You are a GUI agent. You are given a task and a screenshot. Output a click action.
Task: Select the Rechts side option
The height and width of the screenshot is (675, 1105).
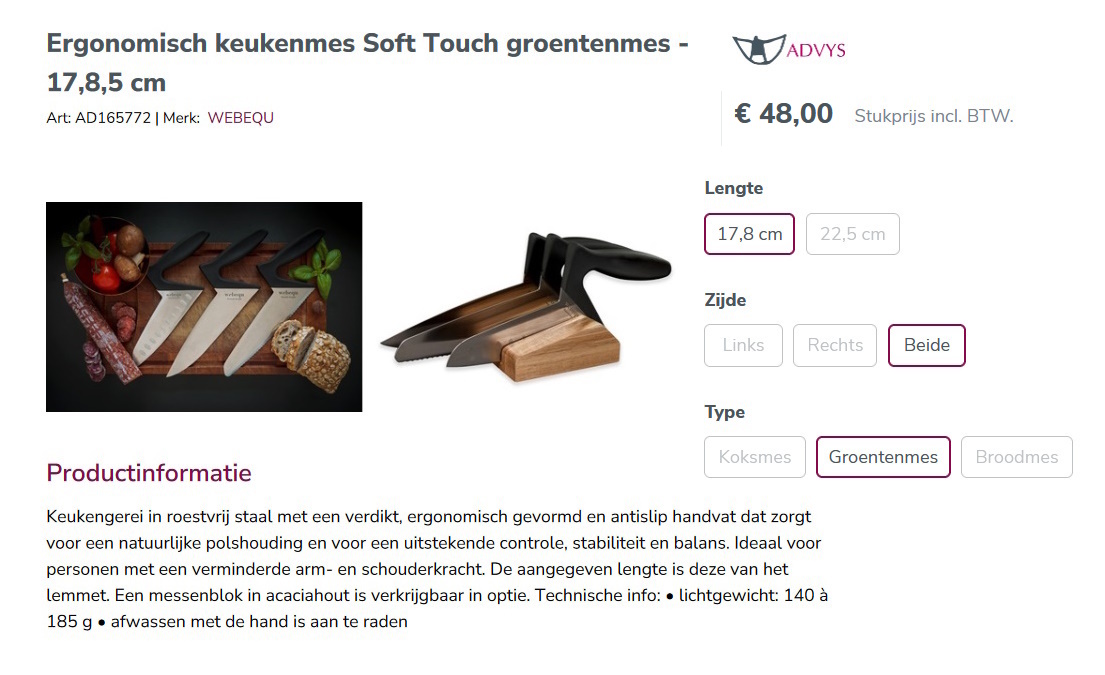pos(834,345)
